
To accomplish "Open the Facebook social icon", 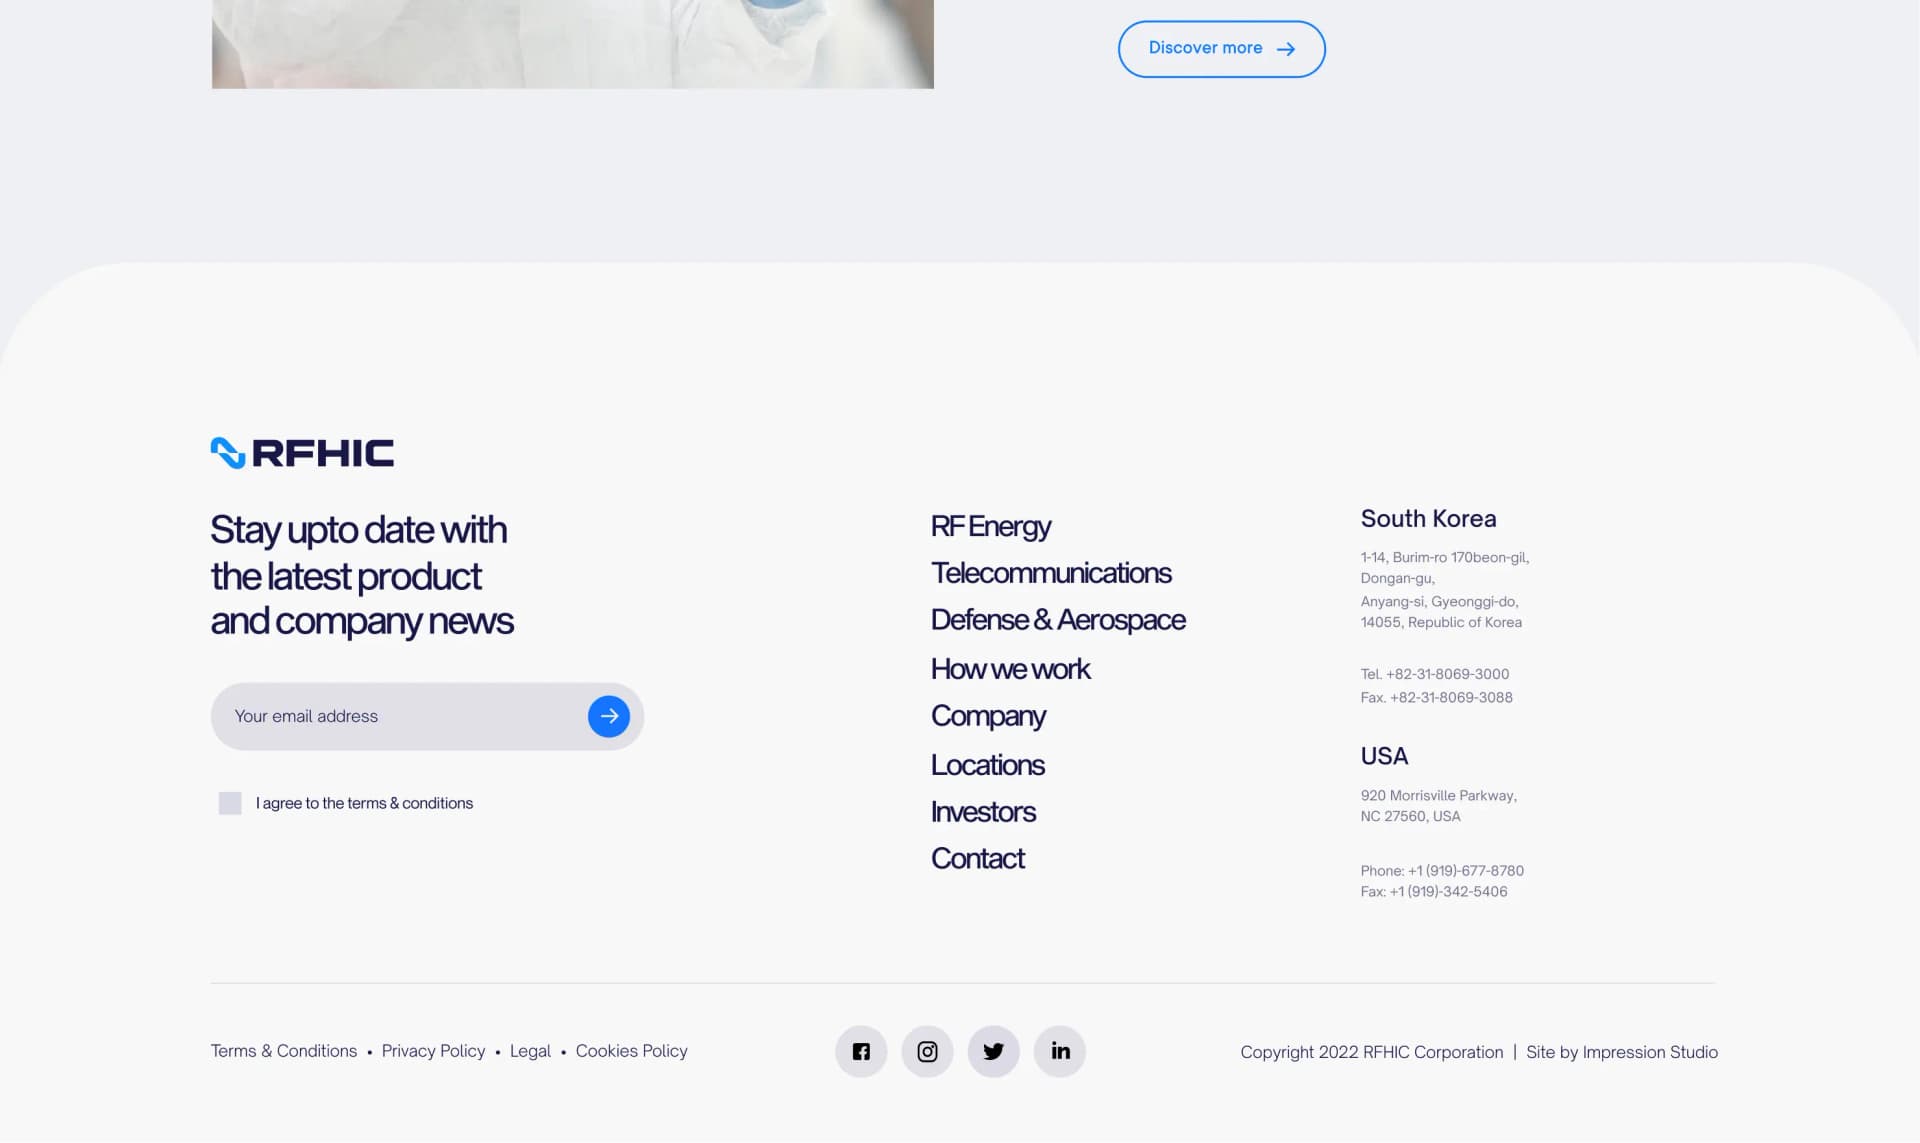I will [x=861, y=1051].
